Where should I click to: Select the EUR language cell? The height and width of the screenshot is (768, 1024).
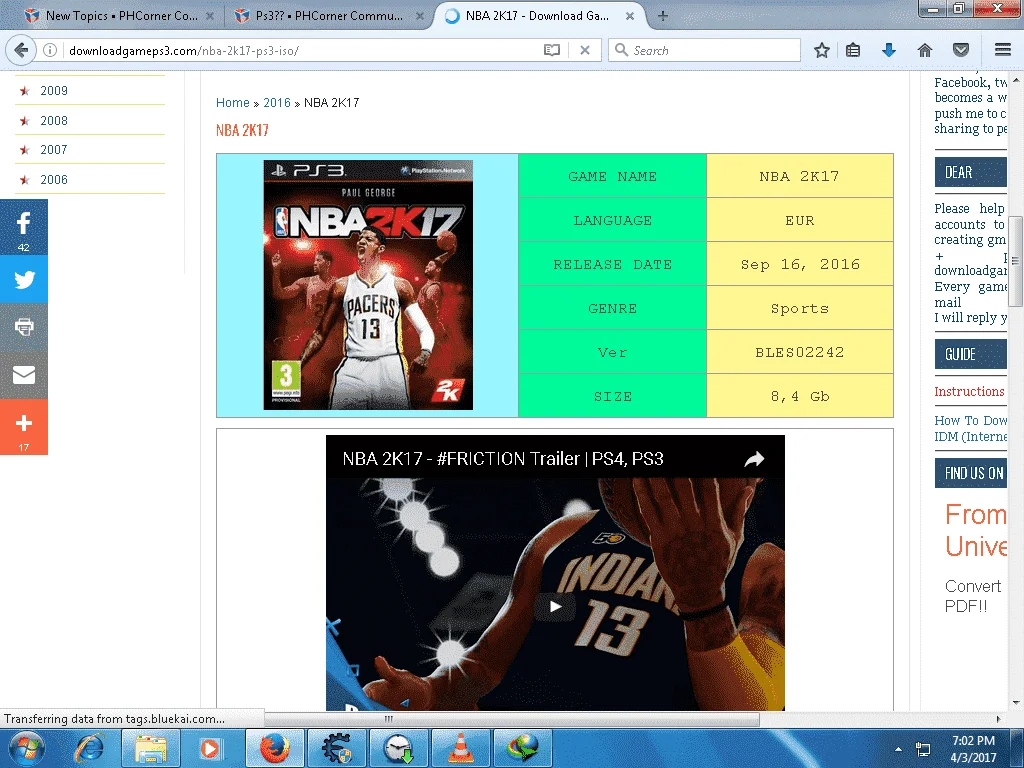tap(800, 220)
